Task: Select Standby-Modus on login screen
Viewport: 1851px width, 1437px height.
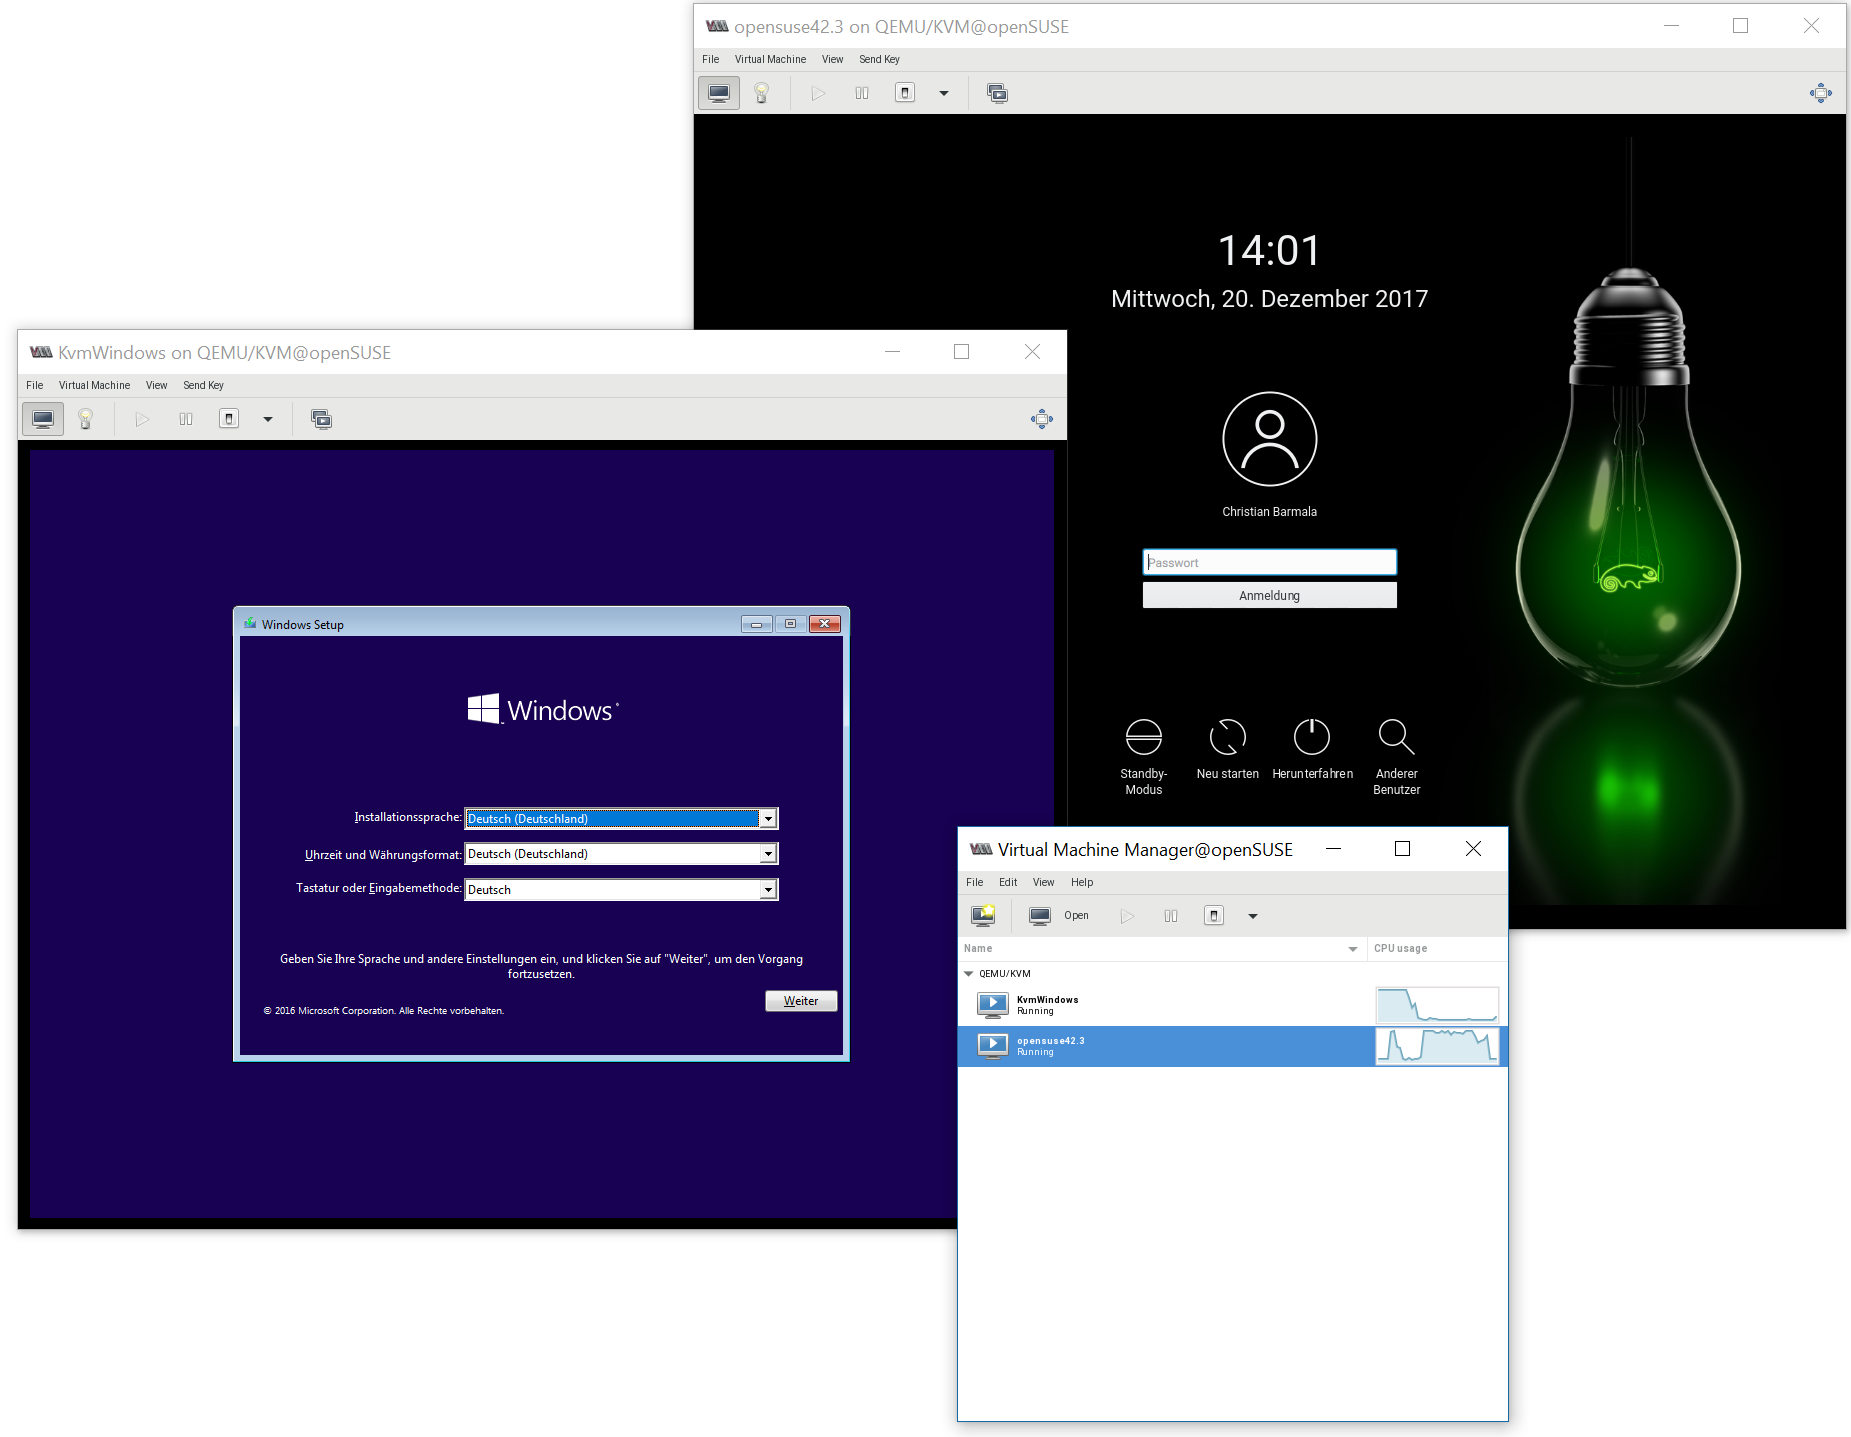Action: (1143, 756)
